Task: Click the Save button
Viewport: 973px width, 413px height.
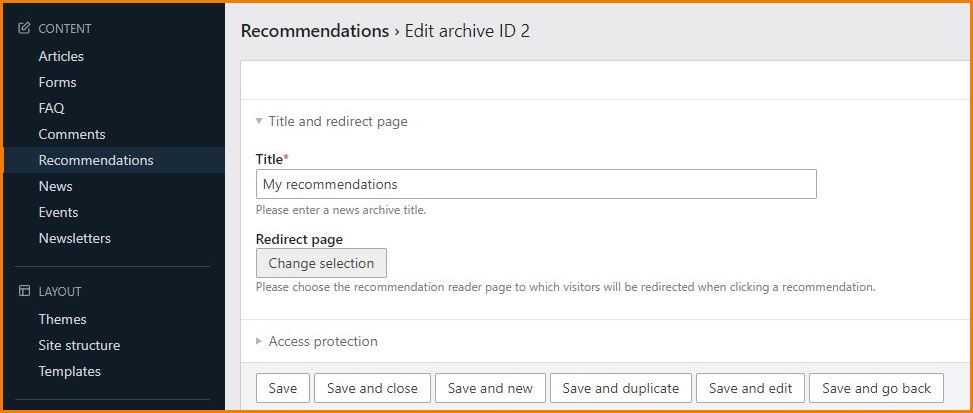Action: [x=282, y=388]
